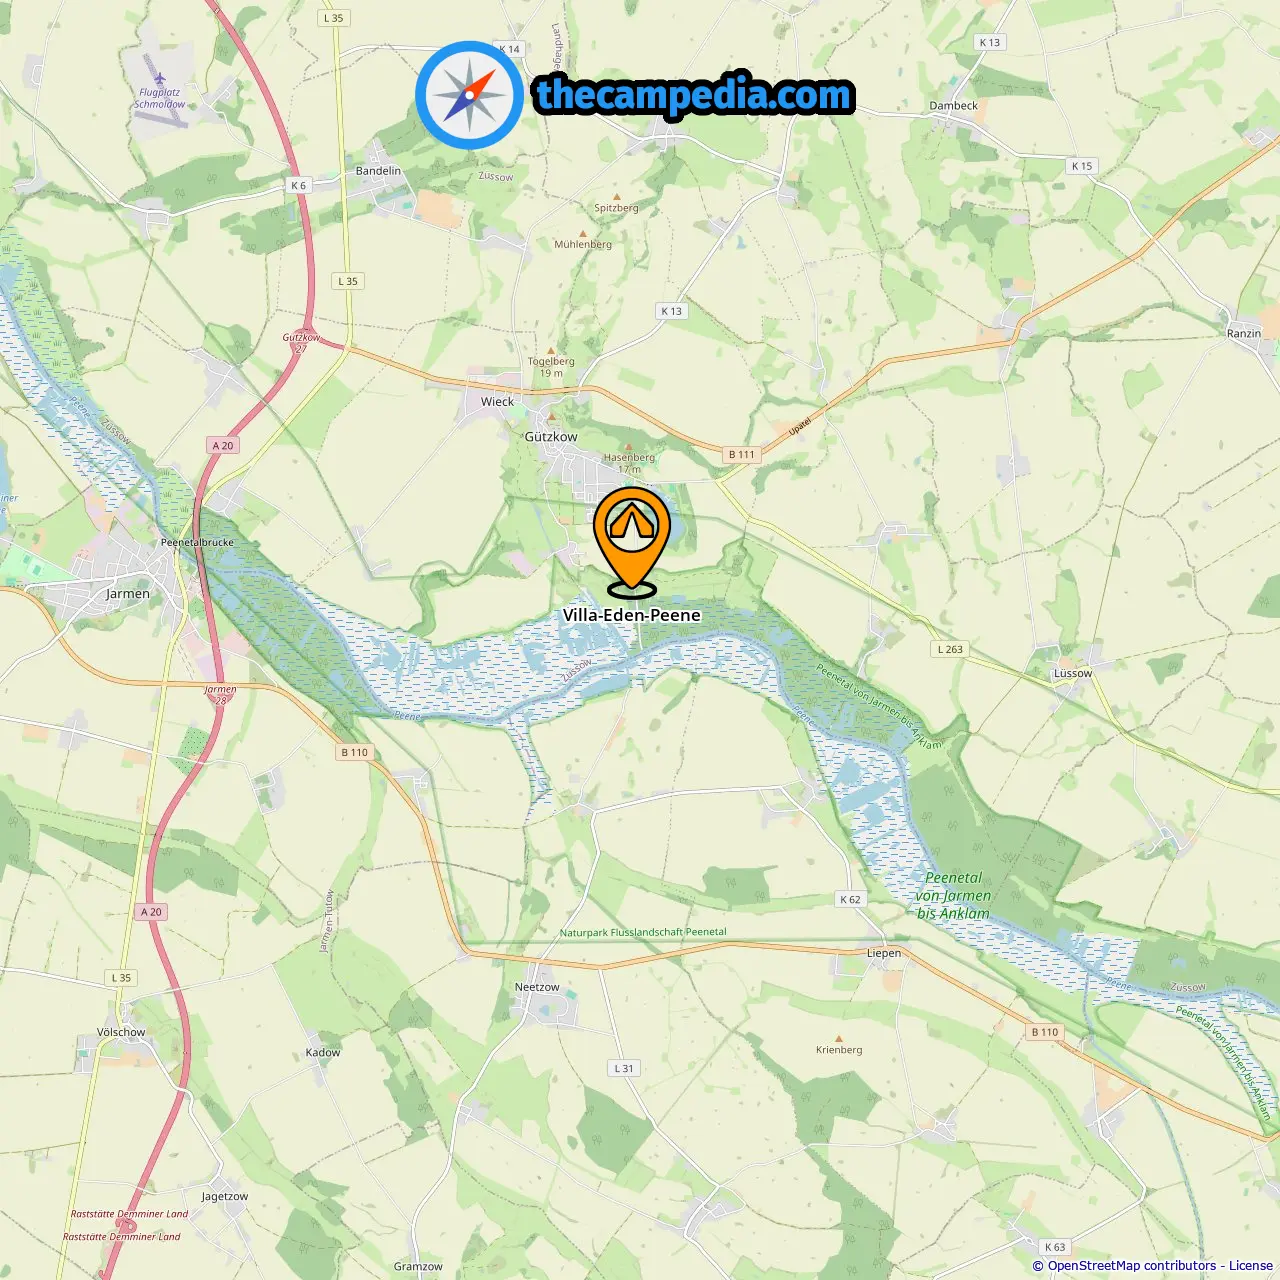Select the Jarmen town label

coord(128,594)
